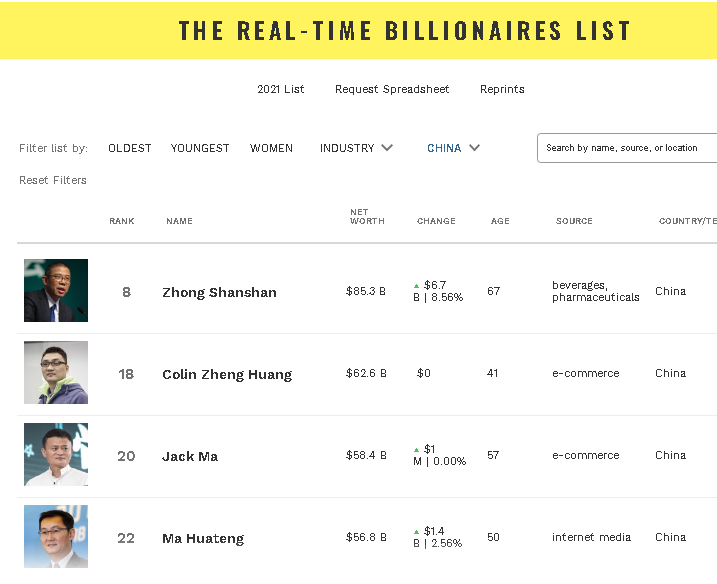Viewport: 717px width, 584px height.
Task: Open the China country filter dropdown
Action: [453, 148]
